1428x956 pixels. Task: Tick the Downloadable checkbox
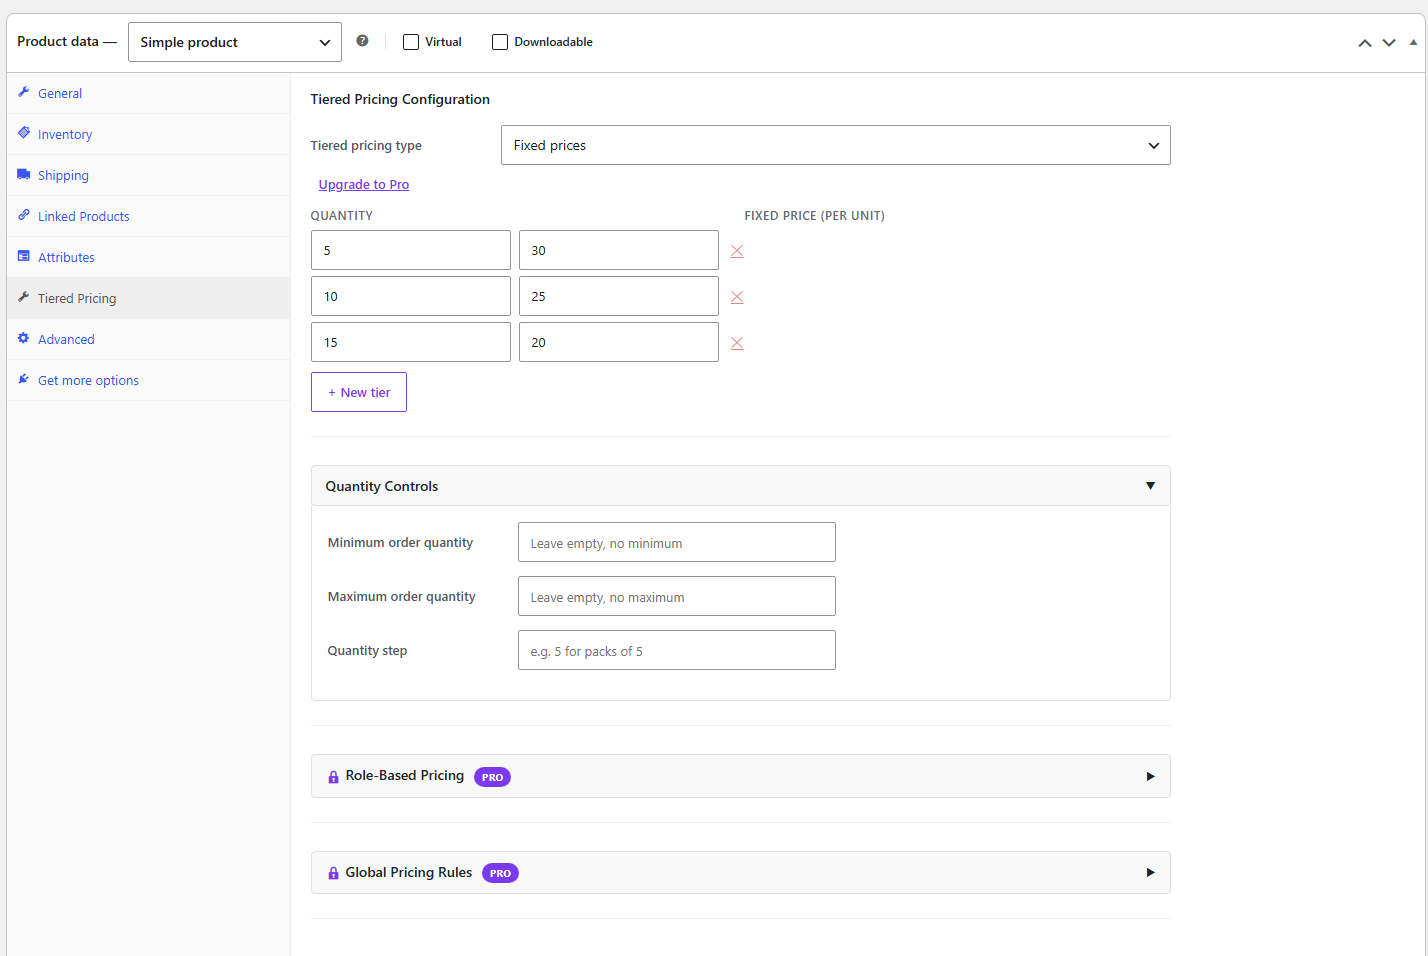coord(500,42)
